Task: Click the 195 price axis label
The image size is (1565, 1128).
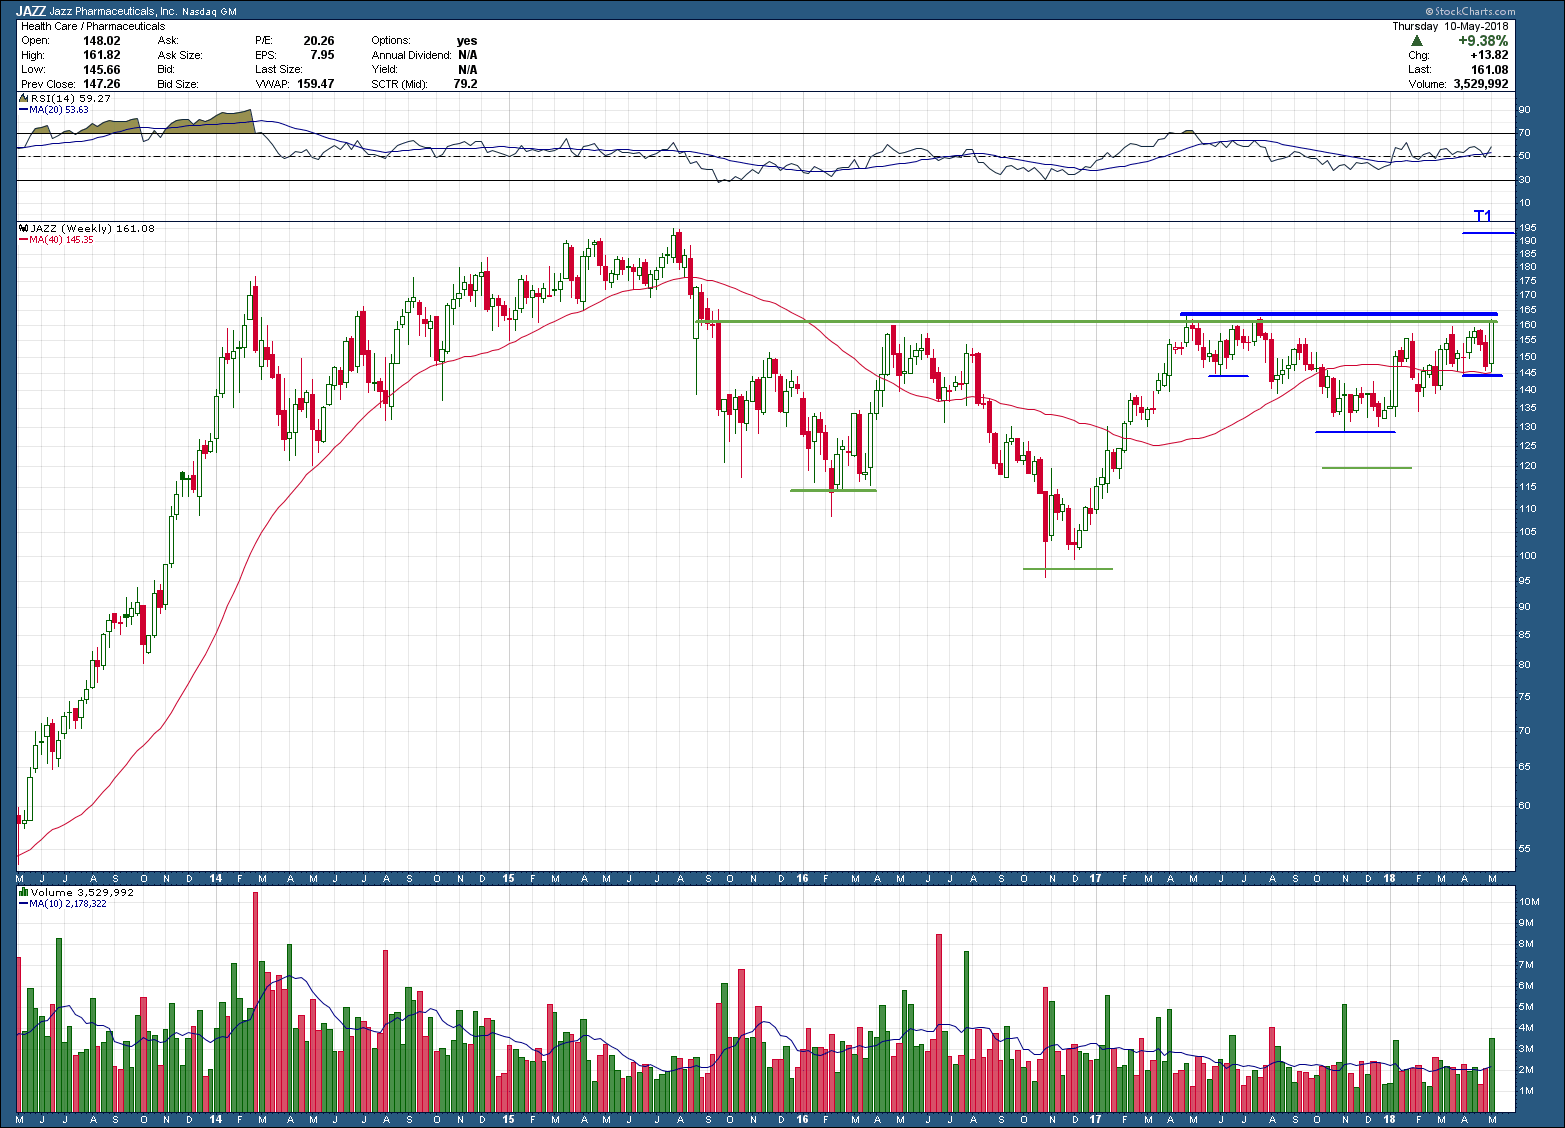Action: pyautogui.click(x=1527, y=228)
